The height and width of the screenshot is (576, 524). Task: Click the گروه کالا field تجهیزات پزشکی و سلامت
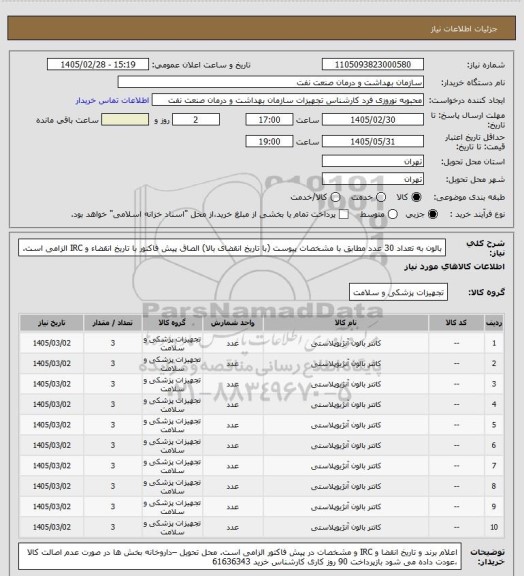click(x=398, y=292)
